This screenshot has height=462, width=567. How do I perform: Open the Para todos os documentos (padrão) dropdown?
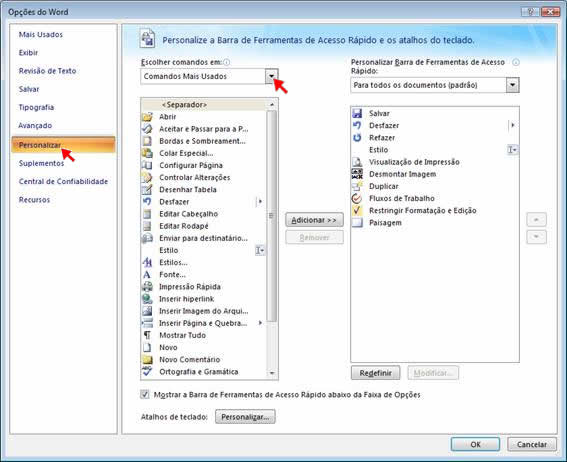512,85
